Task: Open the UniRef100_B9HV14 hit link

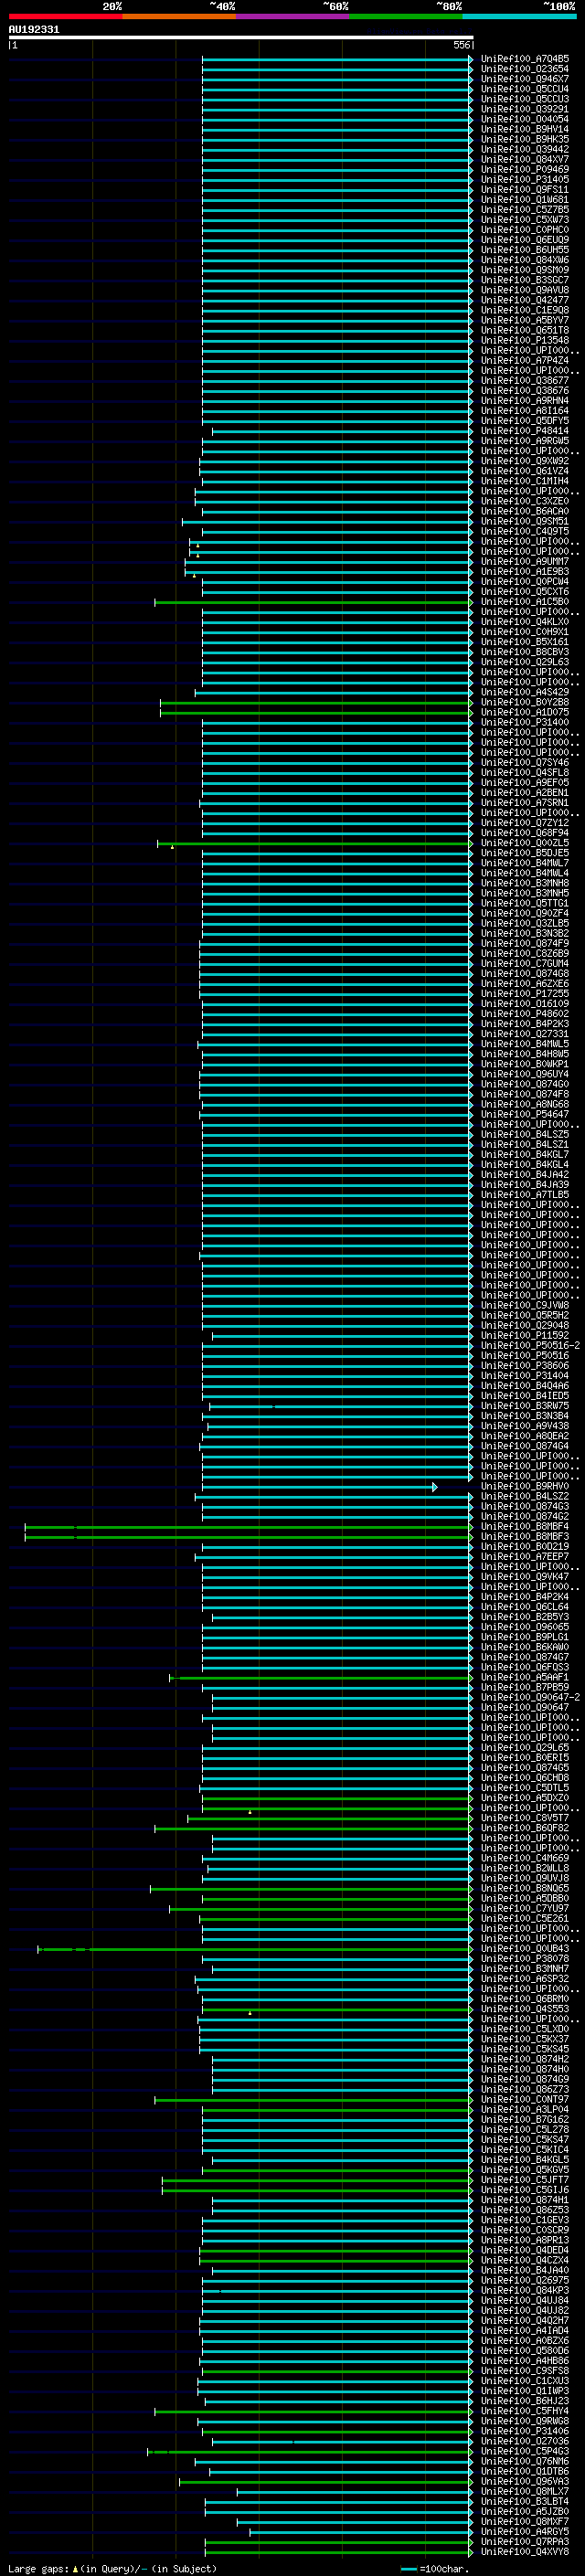Action: 525,129
